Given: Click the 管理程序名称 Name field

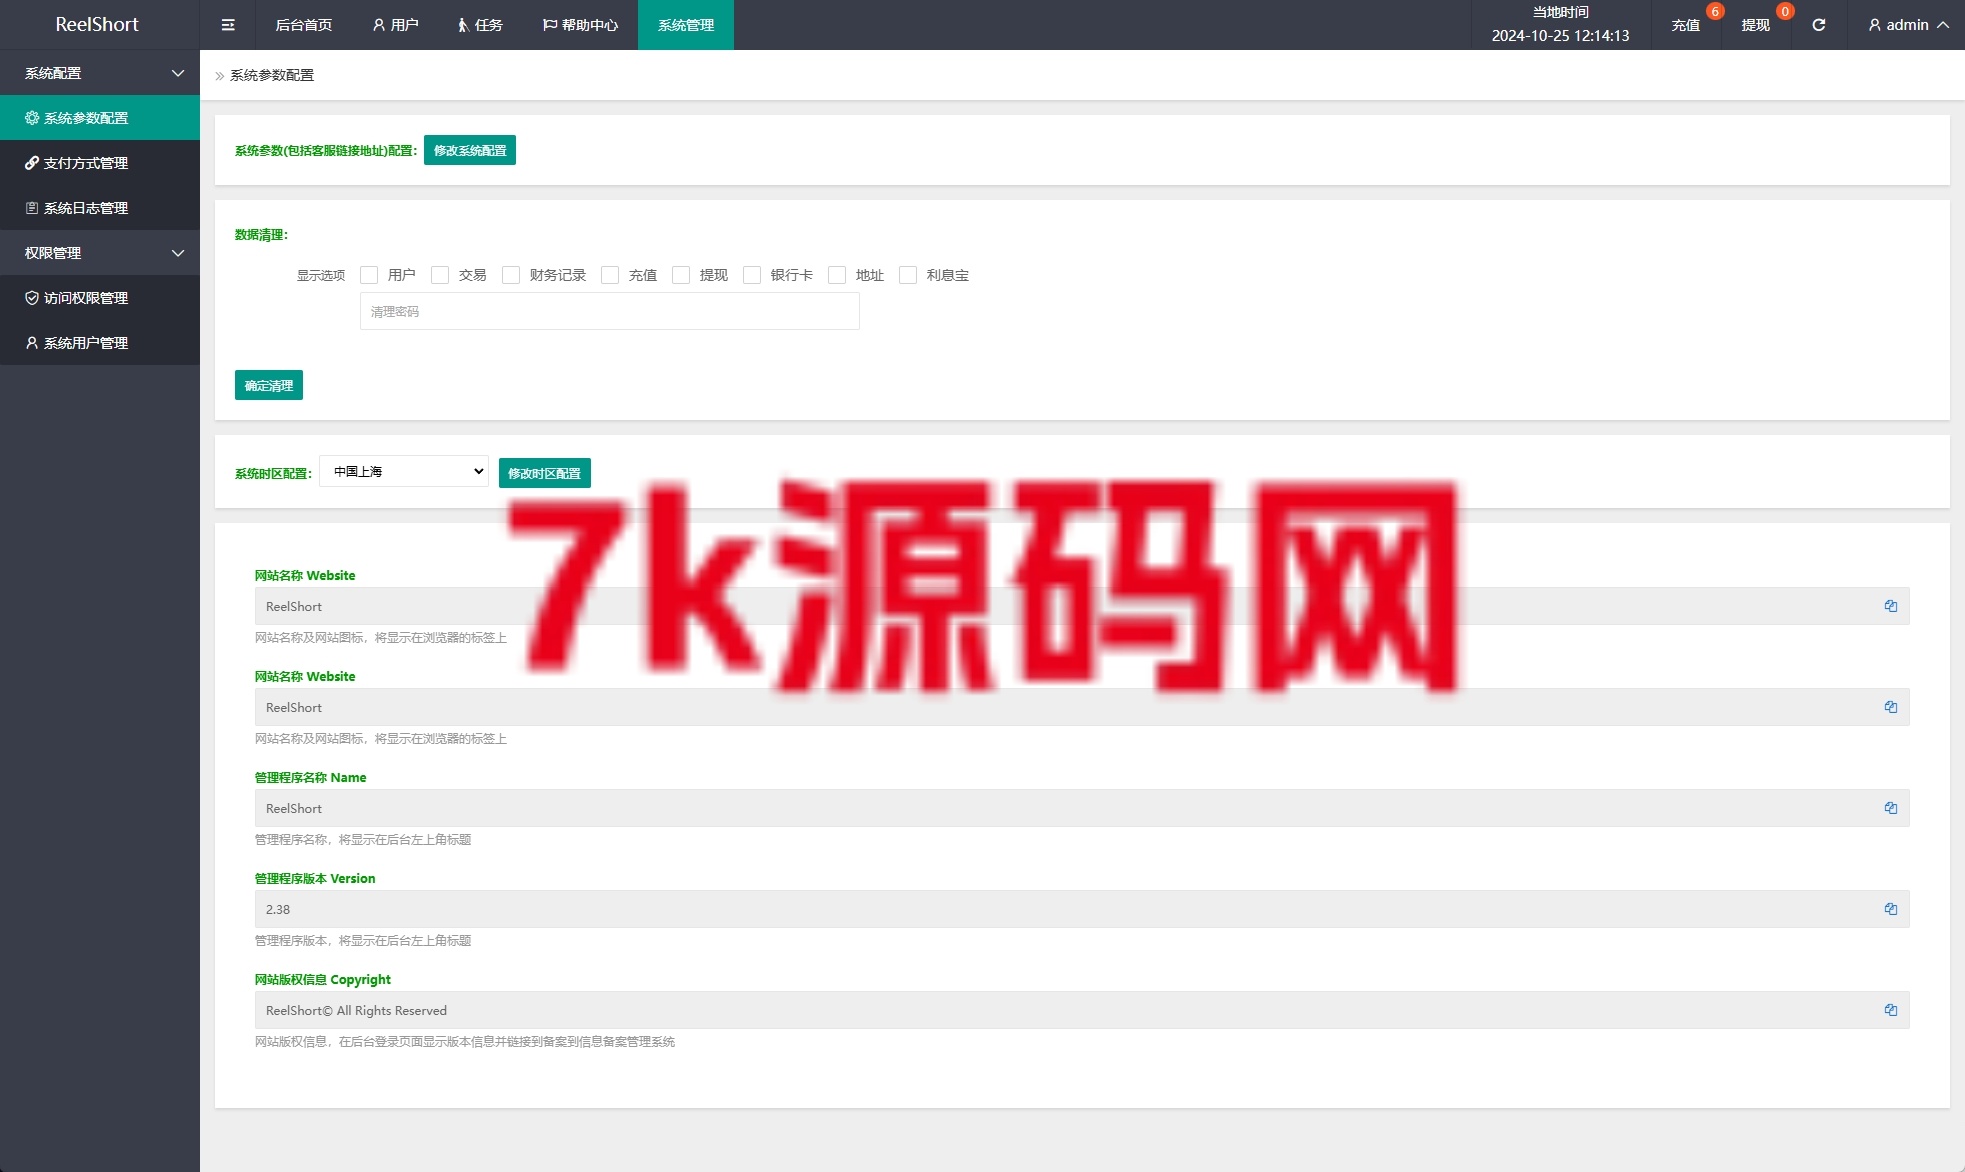Looking at the screenshot, I should (x=1082, y=808).
